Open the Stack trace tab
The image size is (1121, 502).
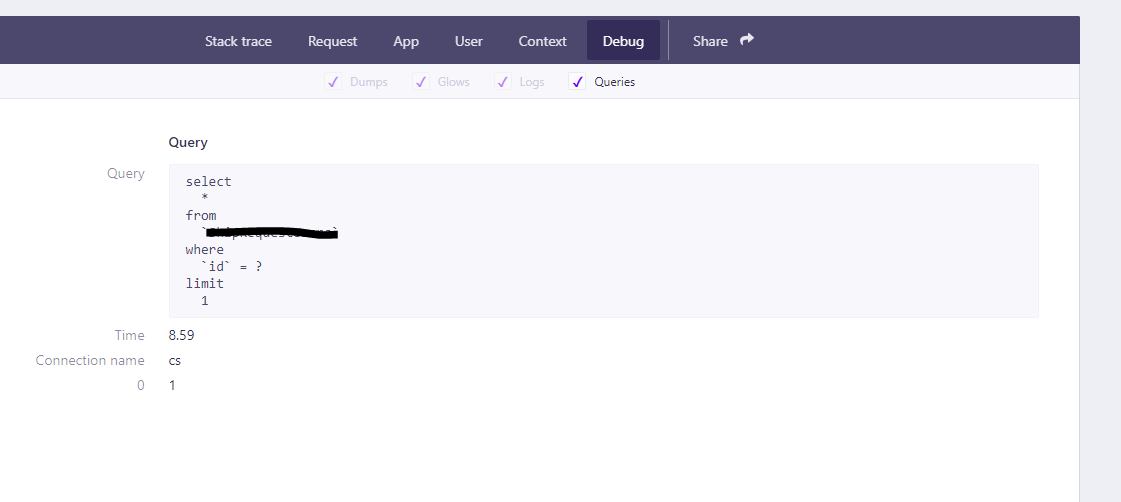click(x=238, y=41)
